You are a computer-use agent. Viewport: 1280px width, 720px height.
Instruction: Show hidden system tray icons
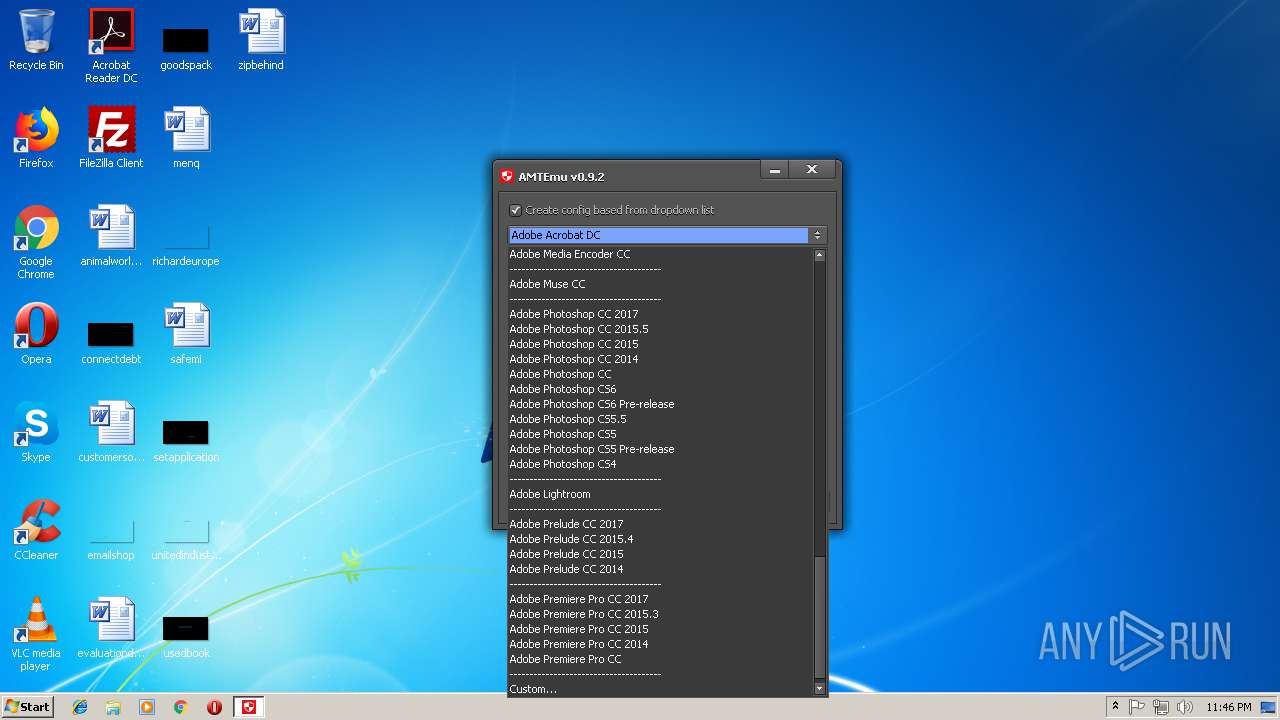coord(1115,707)
